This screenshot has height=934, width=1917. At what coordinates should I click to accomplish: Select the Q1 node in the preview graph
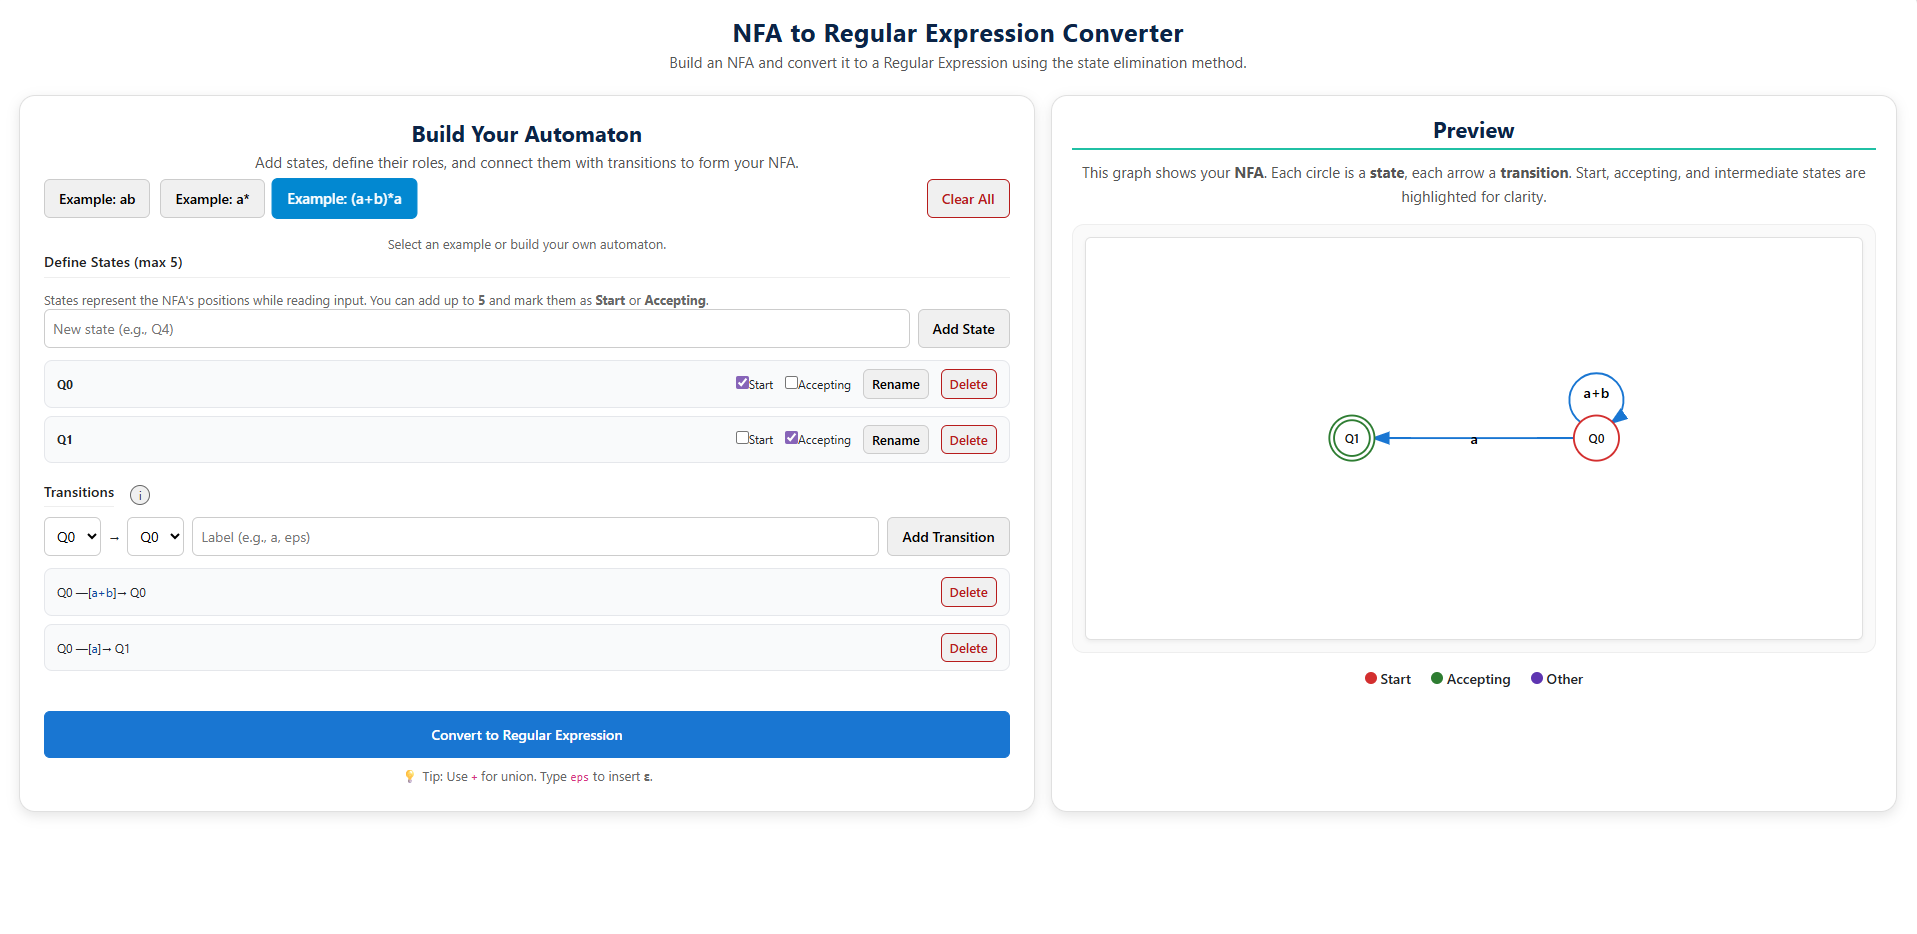1352,438
